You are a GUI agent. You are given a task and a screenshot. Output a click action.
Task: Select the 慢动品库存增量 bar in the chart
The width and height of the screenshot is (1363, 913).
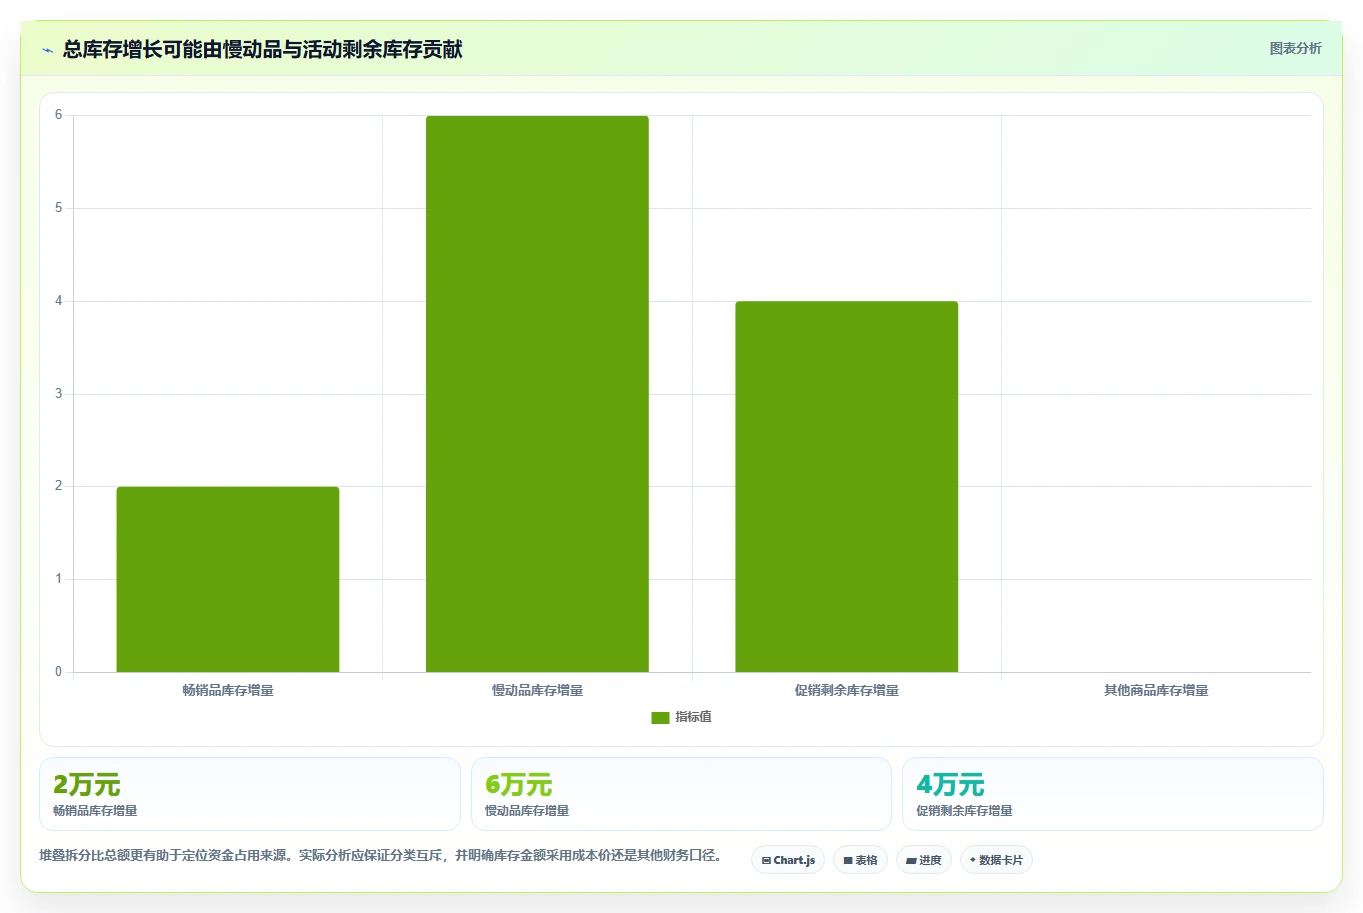[x=537, y=394]
